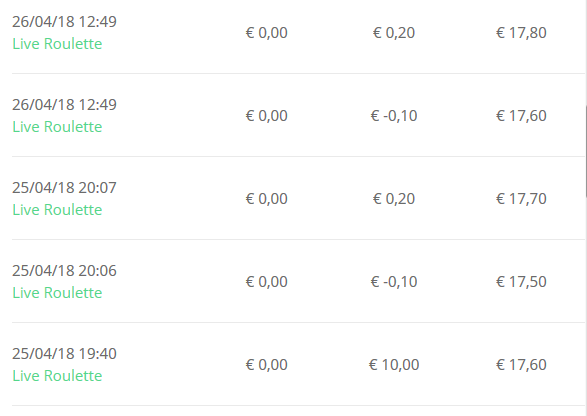Click € 17,60 balance in 25/04/18 19:40 row
Screen dimensions: 587x416
click(521, 365)
